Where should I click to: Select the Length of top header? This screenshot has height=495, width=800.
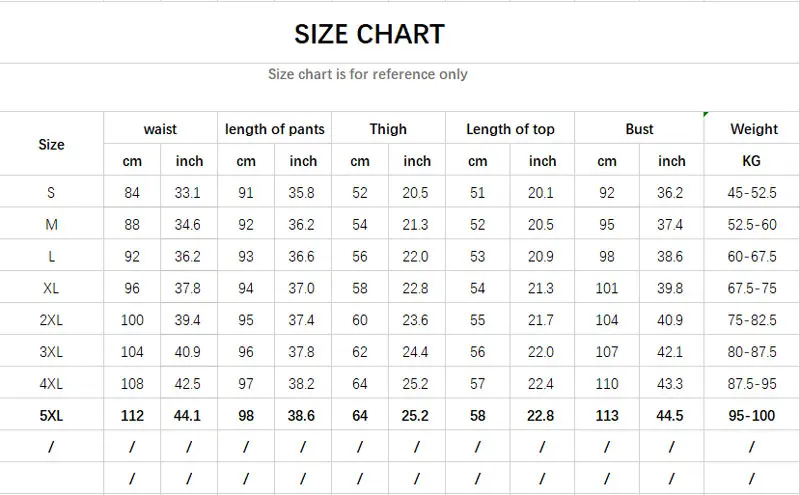(x=510, y=129)
